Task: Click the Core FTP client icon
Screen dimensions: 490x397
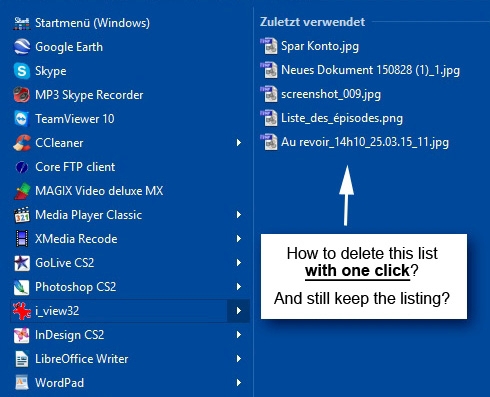Action: 22,167
